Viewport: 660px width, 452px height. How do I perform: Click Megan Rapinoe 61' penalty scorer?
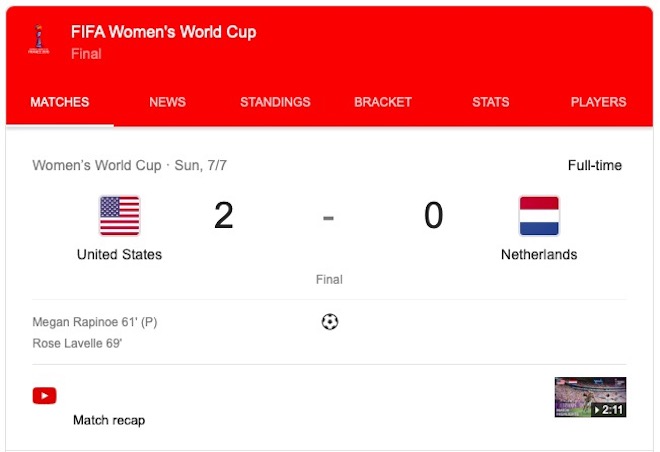point(95,322)
